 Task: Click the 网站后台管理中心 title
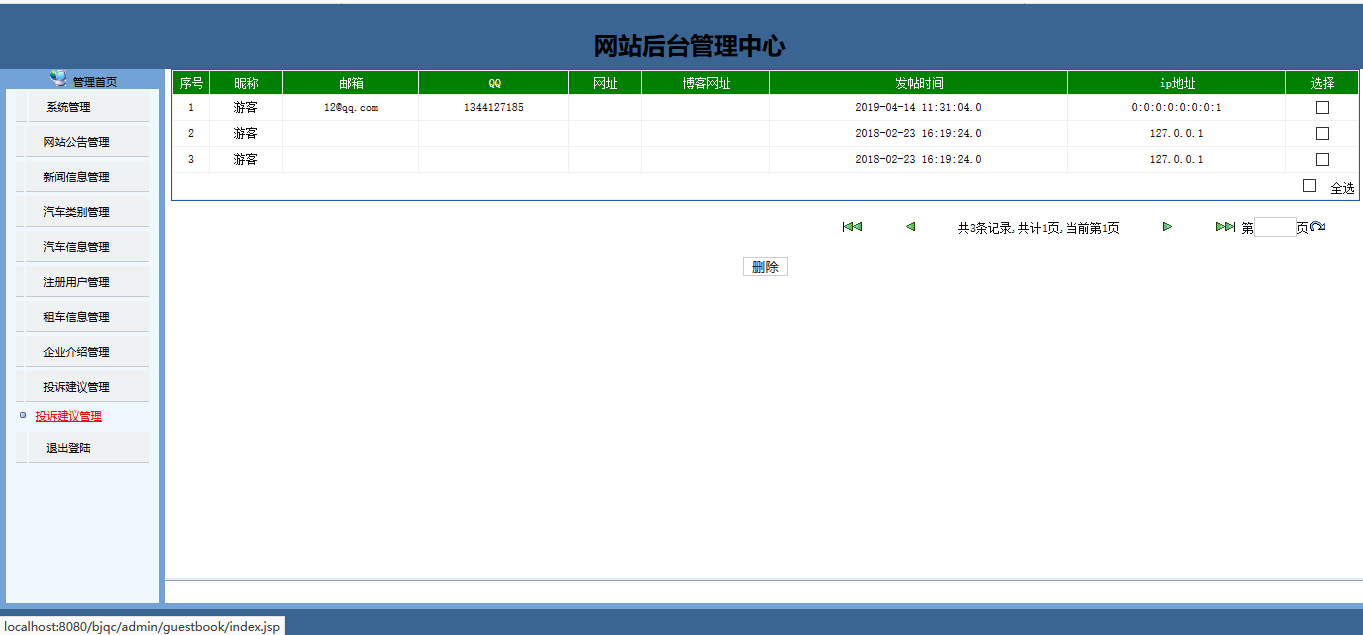tap(690, 46)
